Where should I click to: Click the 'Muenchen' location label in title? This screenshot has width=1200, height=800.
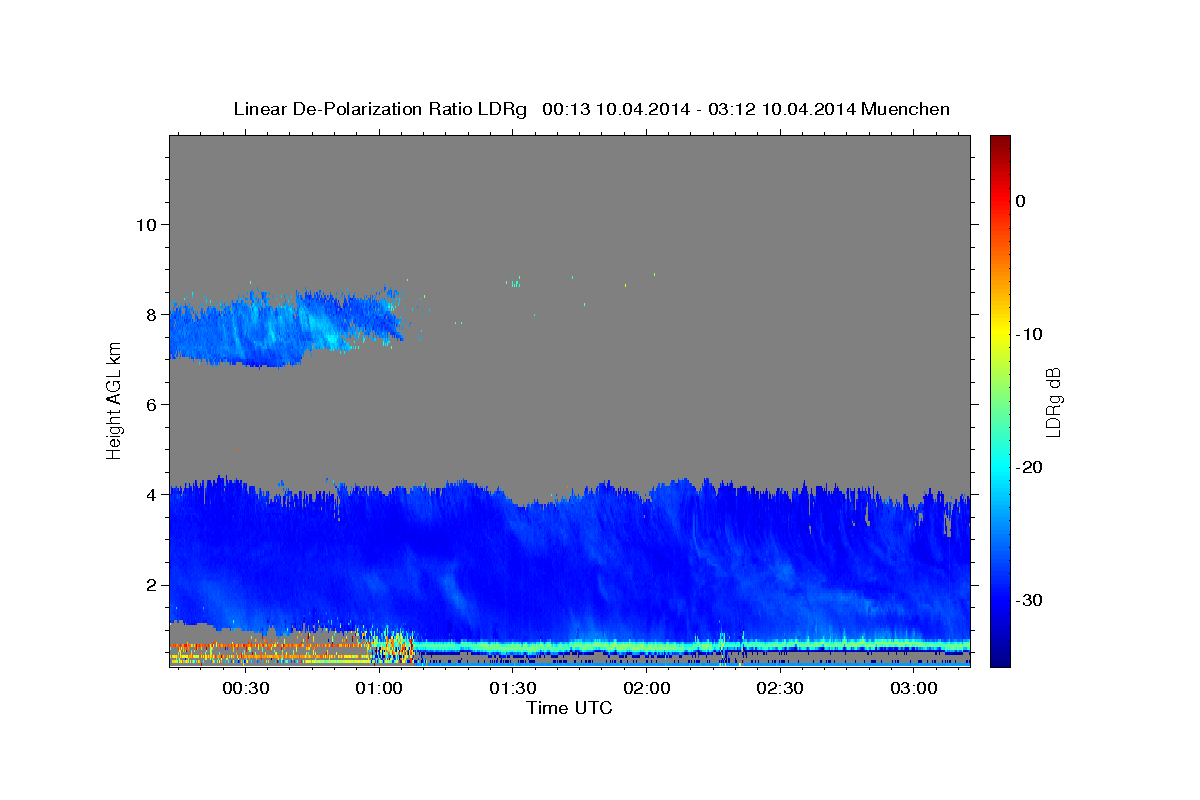click(907, 109)
